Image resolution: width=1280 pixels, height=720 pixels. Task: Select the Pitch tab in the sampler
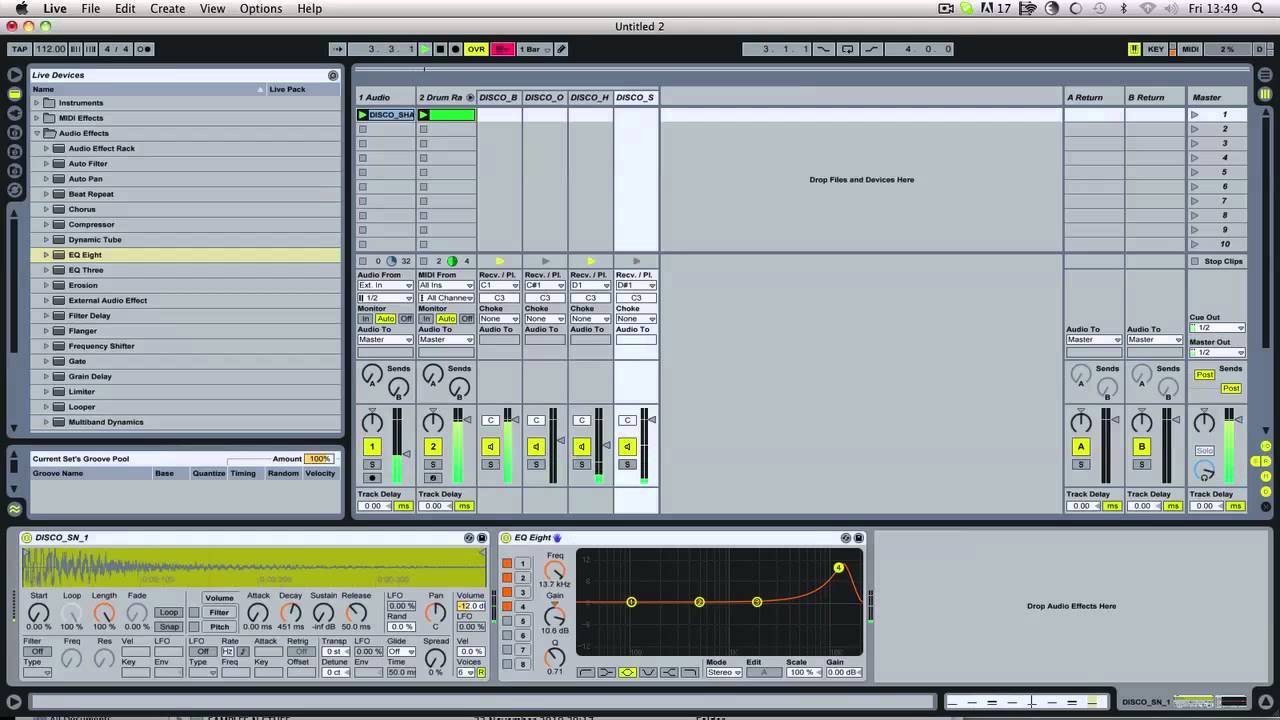(219, 627)
